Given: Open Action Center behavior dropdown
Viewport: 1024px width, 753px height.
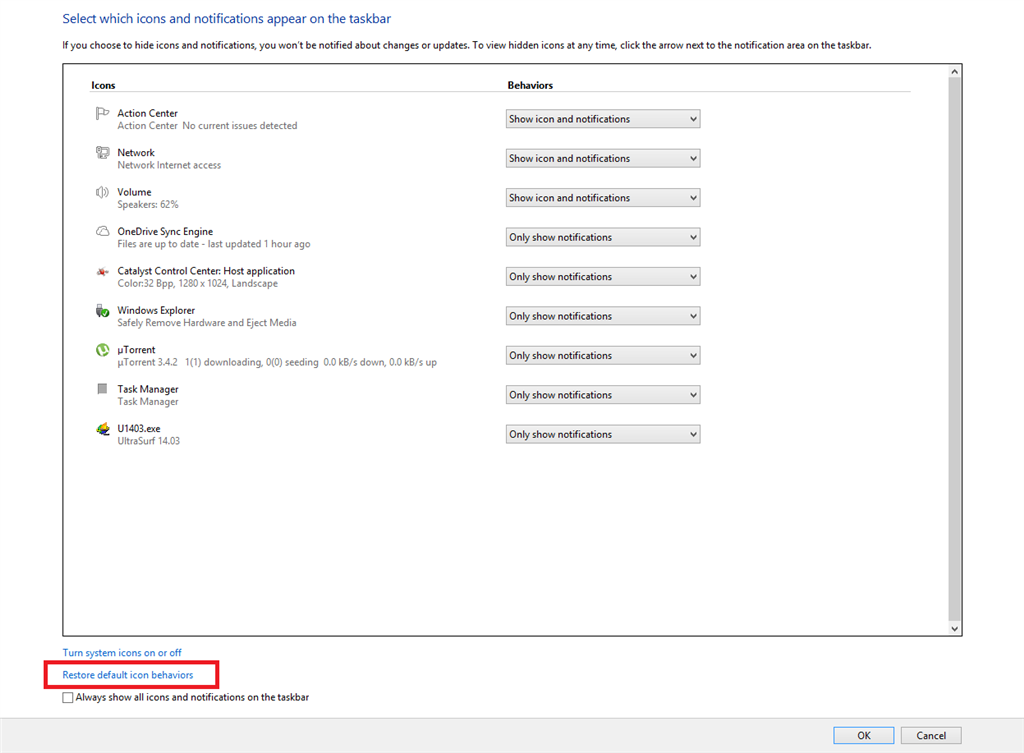Looking at the screenshot, I should coord(603,119).
